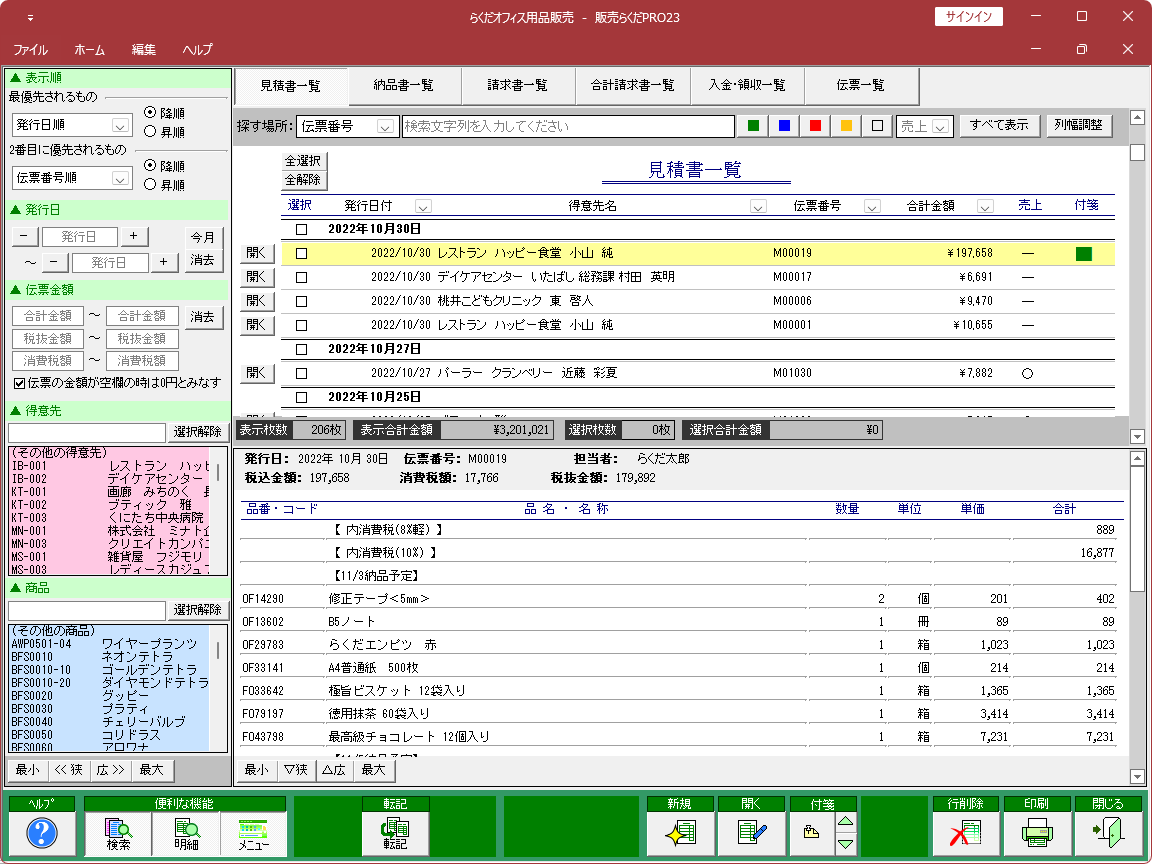Choose 降順 for the second priority sort
The height and width of the screenshot is (864, 1152).
(151, 165)
